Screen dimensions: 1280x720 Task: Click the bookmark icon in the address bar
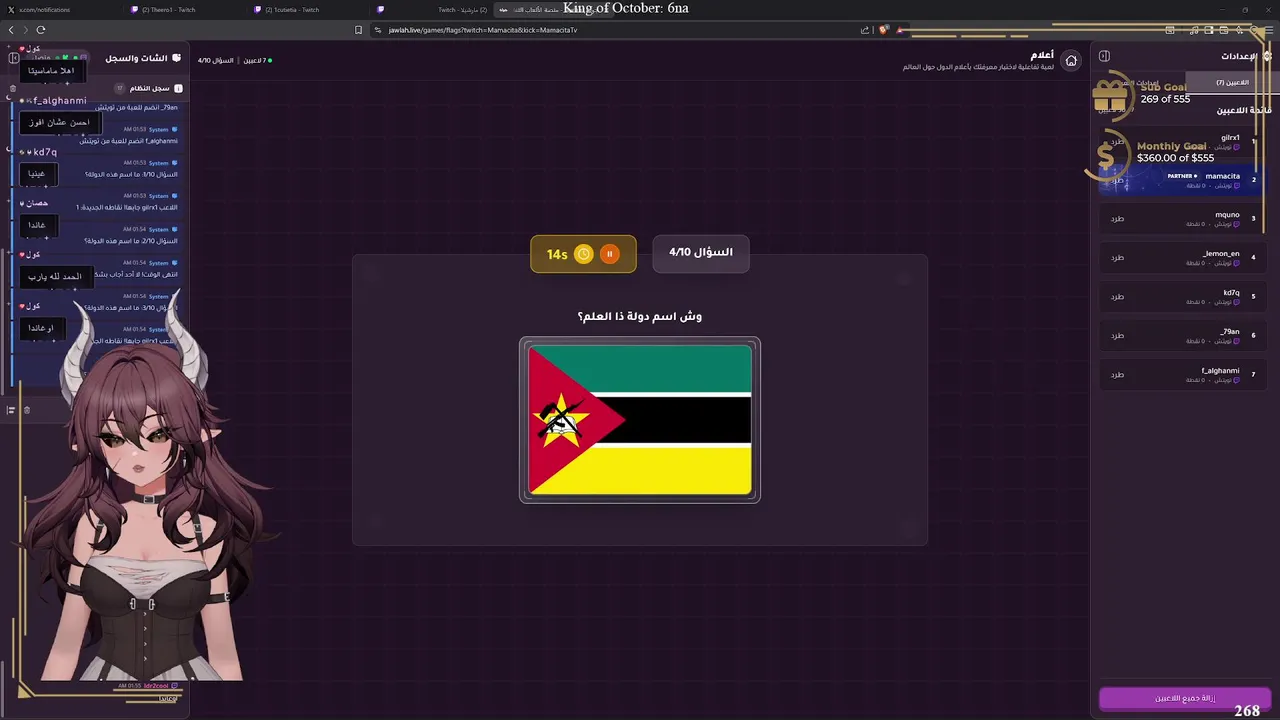coord(359,30)
